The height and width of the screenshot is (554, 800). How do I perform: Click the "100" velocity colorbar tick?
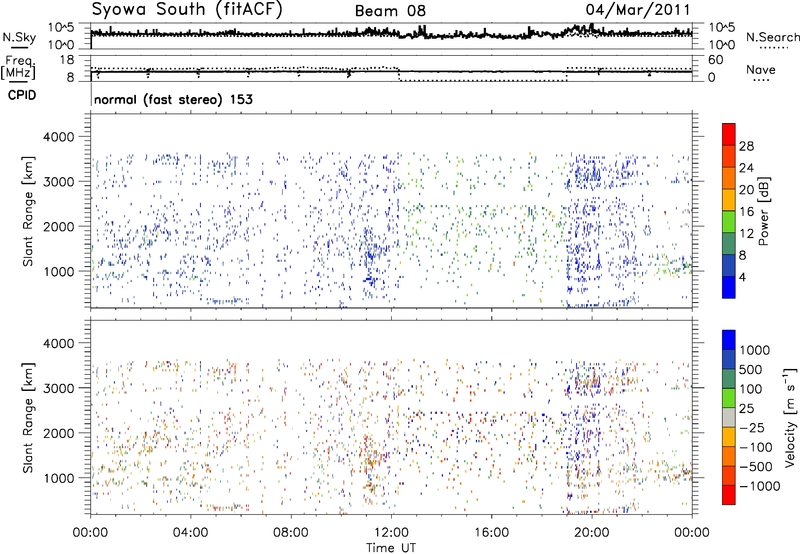pos(751,389)
